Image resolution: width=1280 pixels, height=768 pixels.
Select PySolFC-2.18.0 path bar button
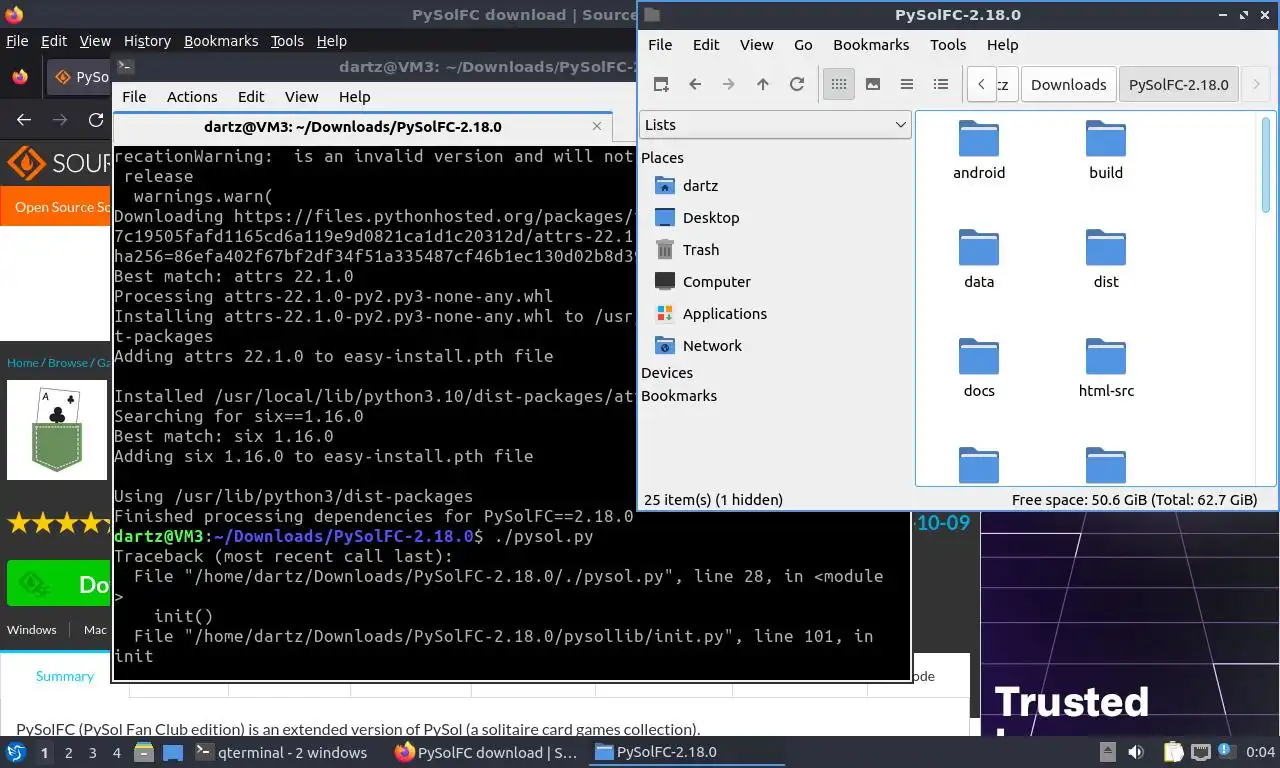click(1178, 84)
